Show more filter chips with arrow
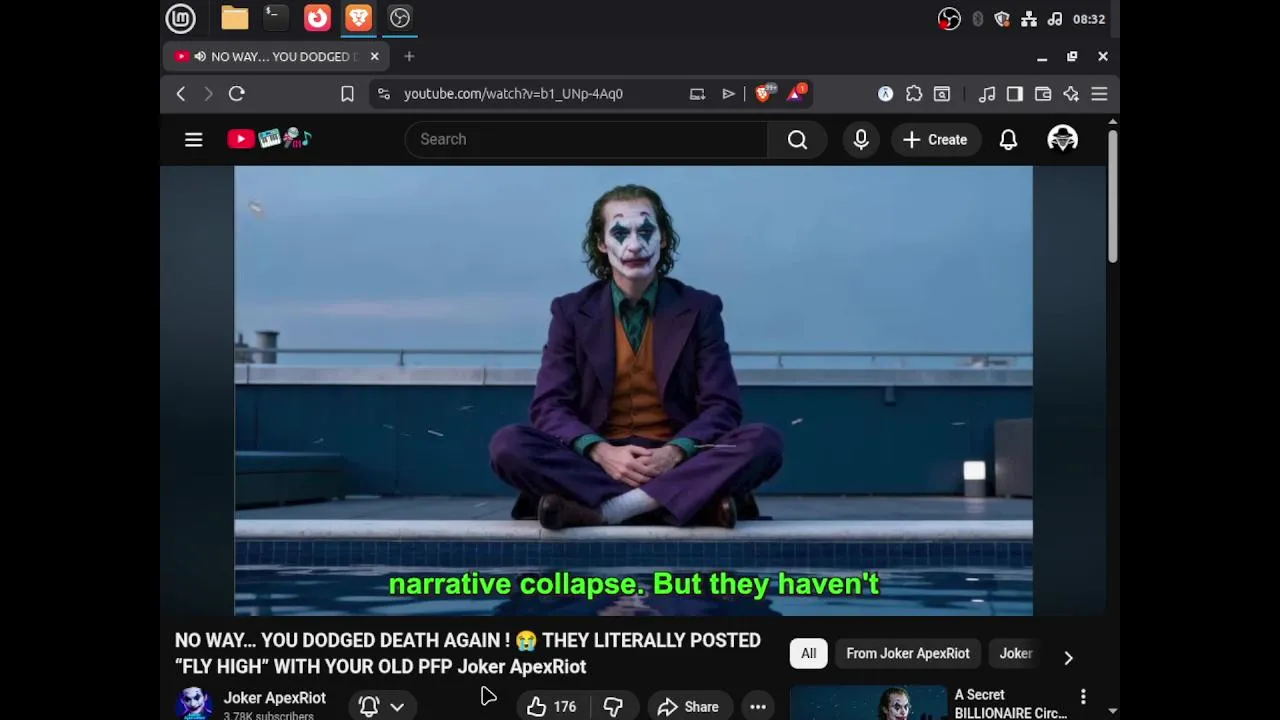The height and width of the screenshot is (720, 1280). (1068, 657)
